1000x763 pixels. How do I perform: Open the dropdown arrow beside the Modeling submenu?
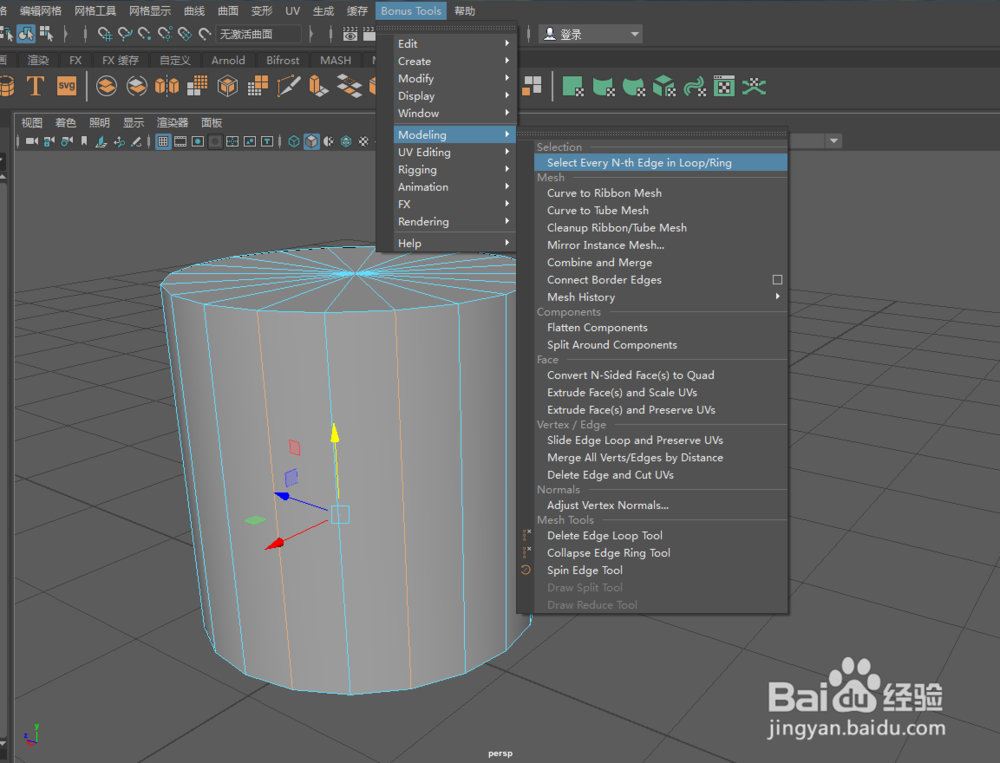(x=507, y=135)
